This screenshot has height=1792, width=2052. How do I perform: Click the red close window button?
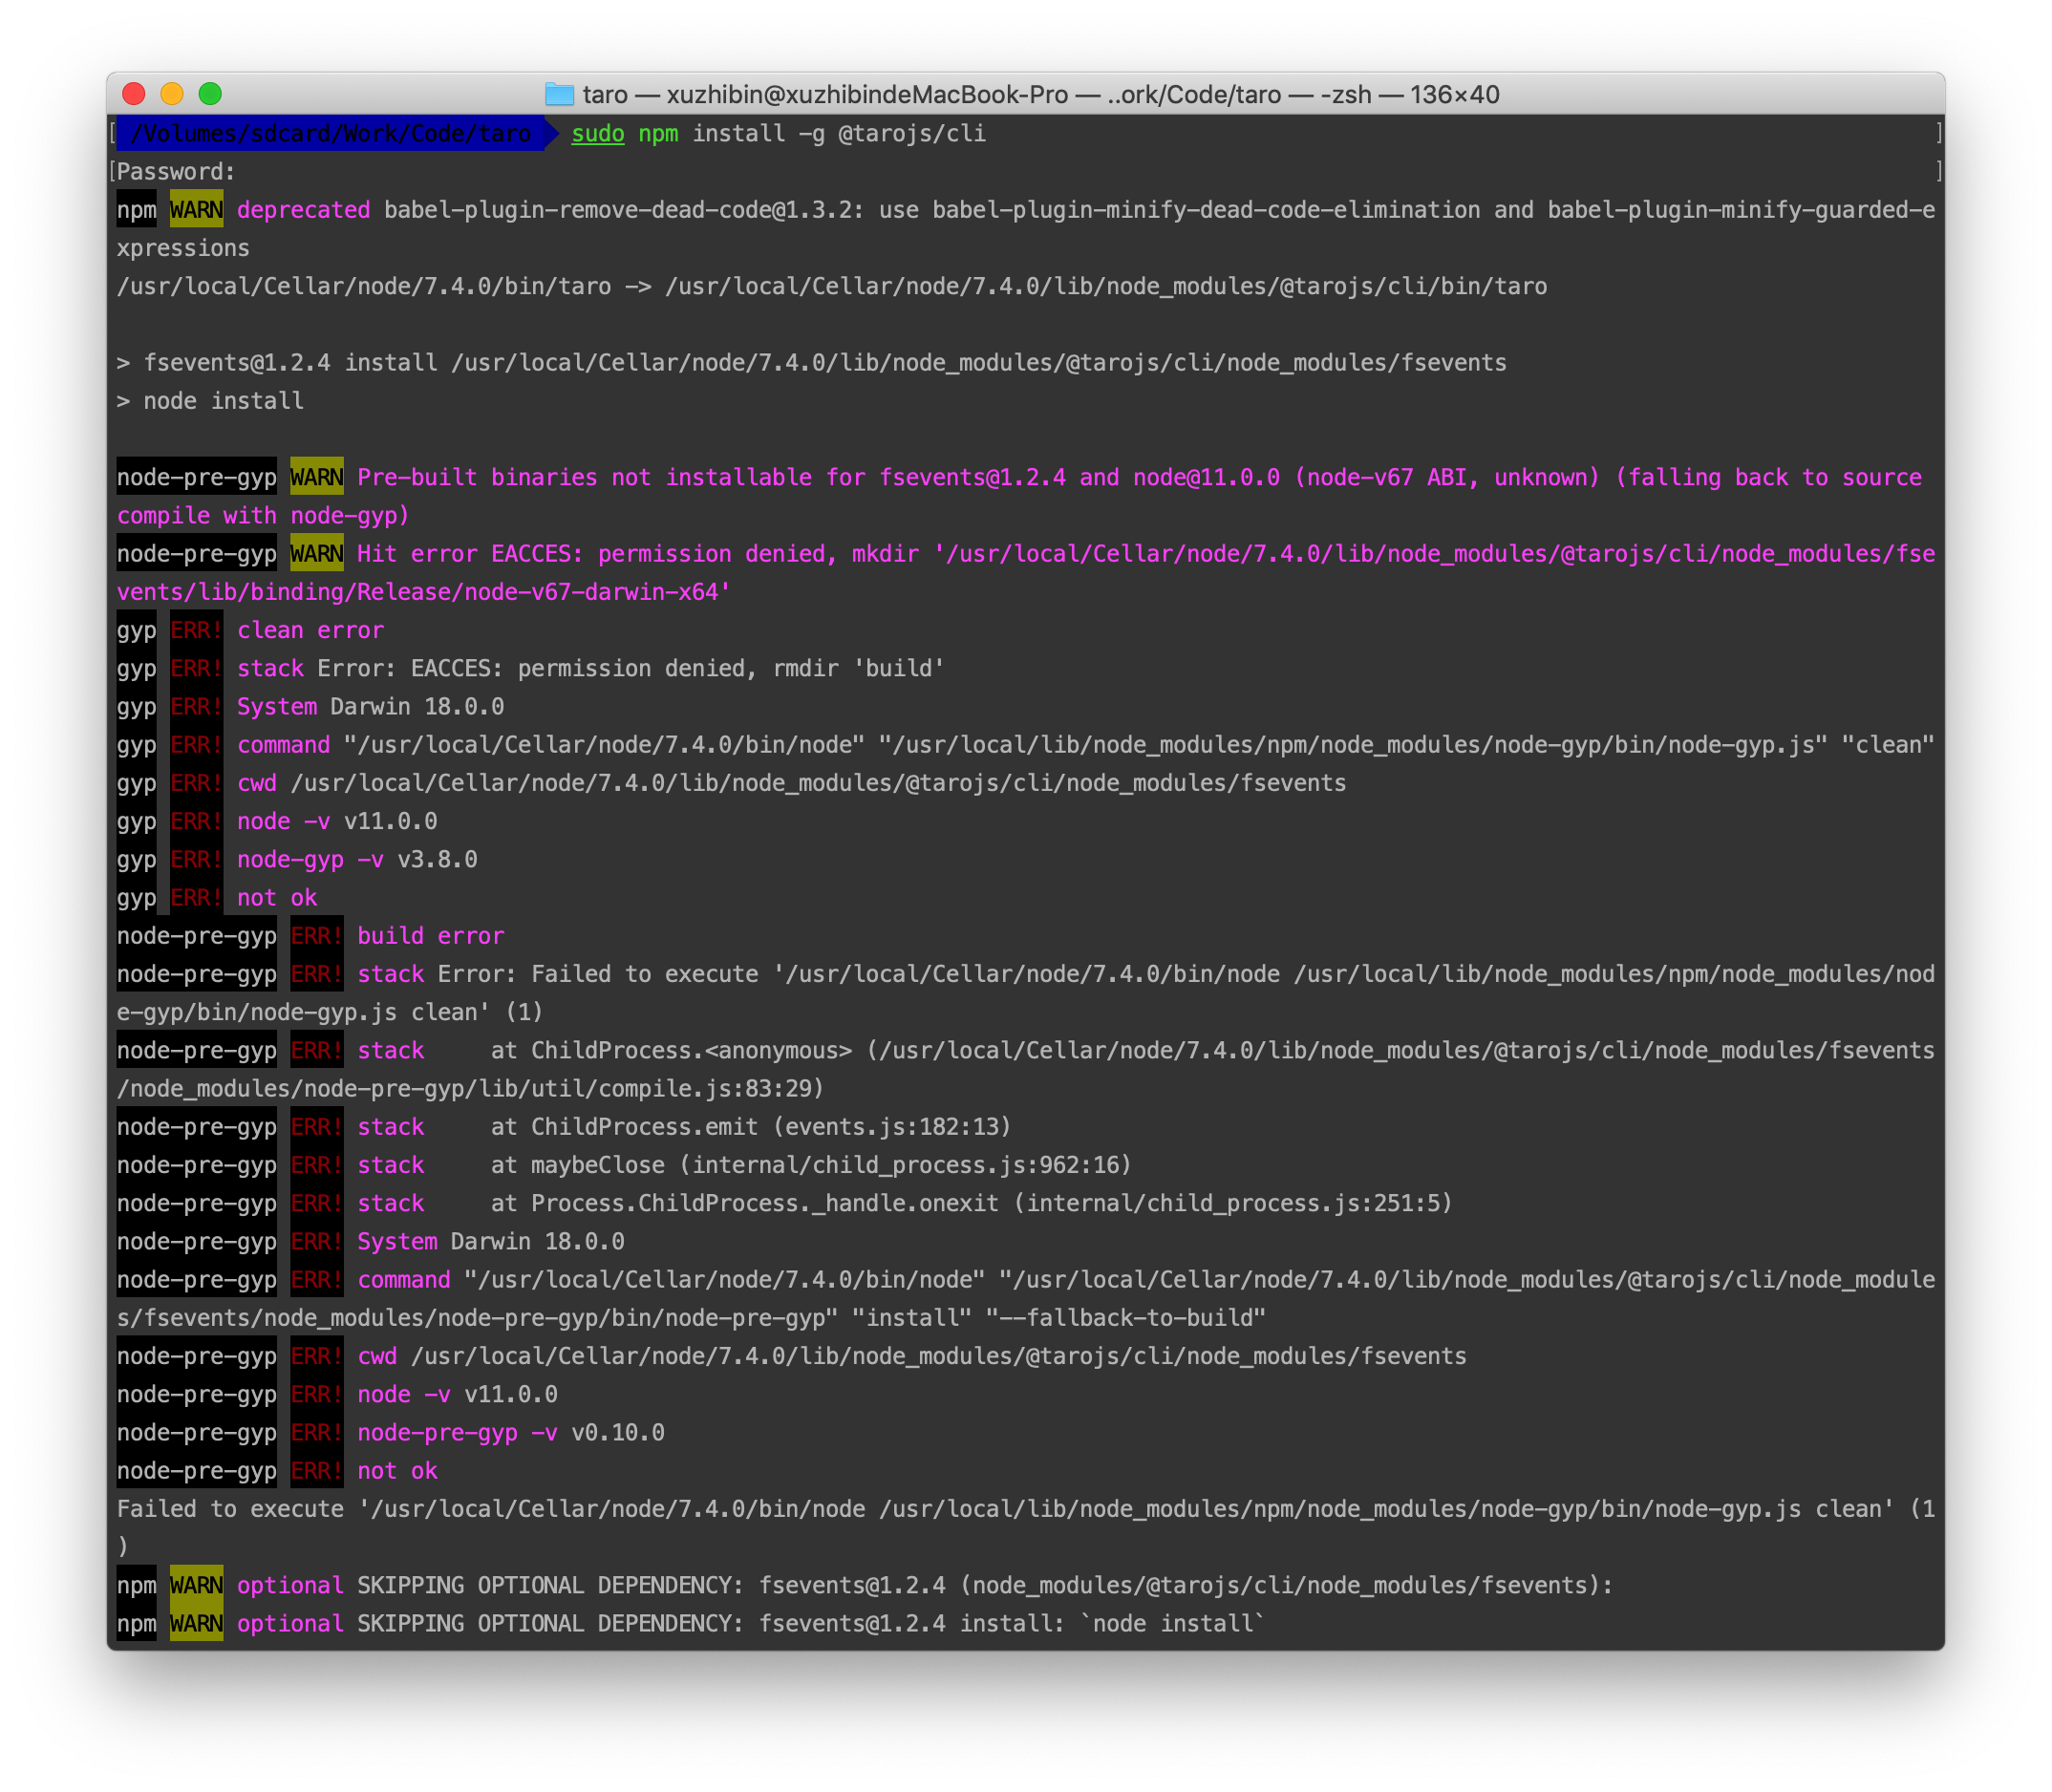click(134, 94)
